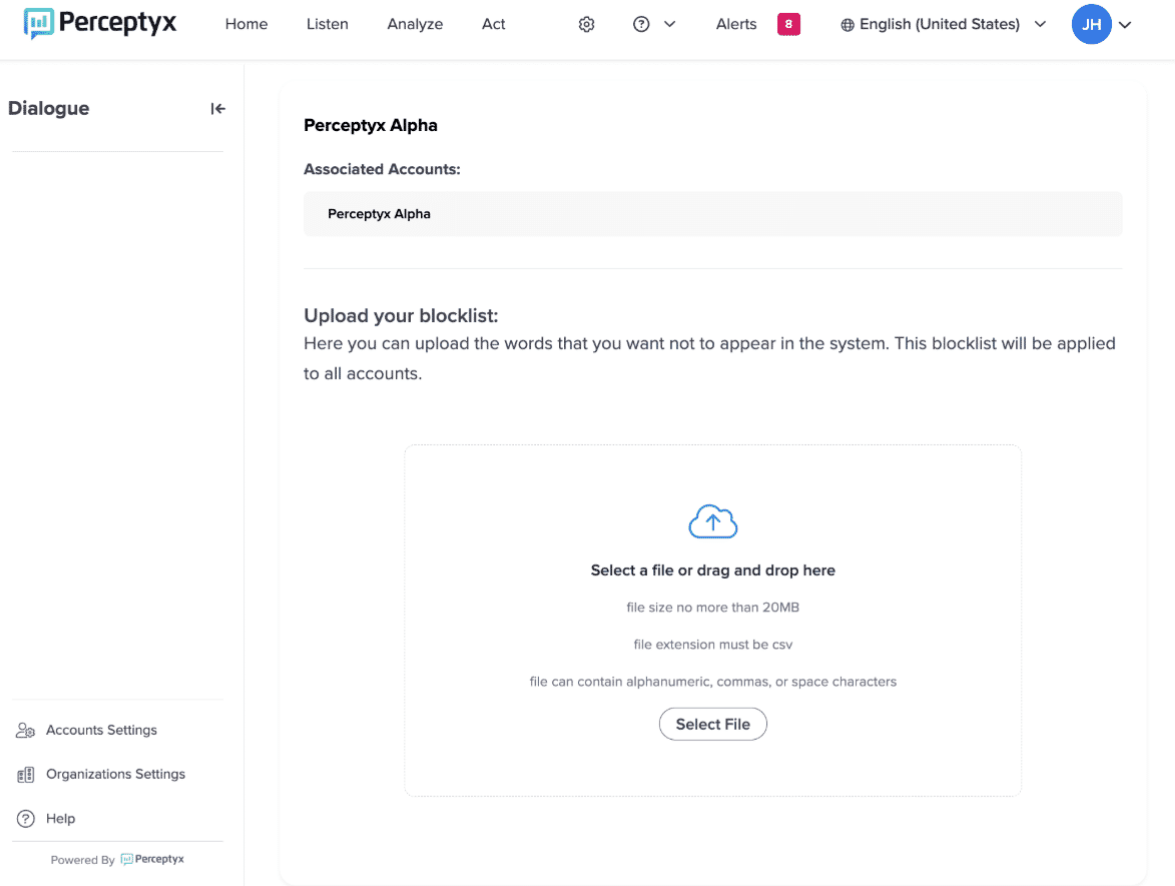Screen dimensions: 1175x886
Task: Click the Upload your blocklist heading
Action: (x=401, y=316)
